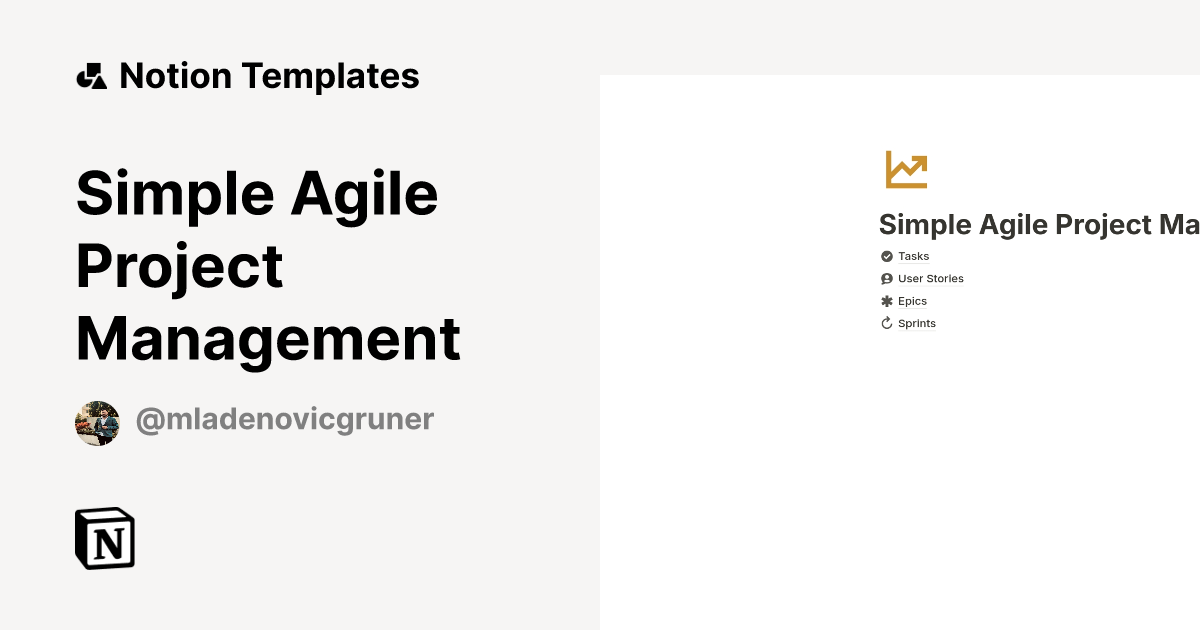Image resolution: width=1200 pixels, height=630 pixels.
Task: Click the Notion Templates puzzle piece logo
Action: coord(91,75)
